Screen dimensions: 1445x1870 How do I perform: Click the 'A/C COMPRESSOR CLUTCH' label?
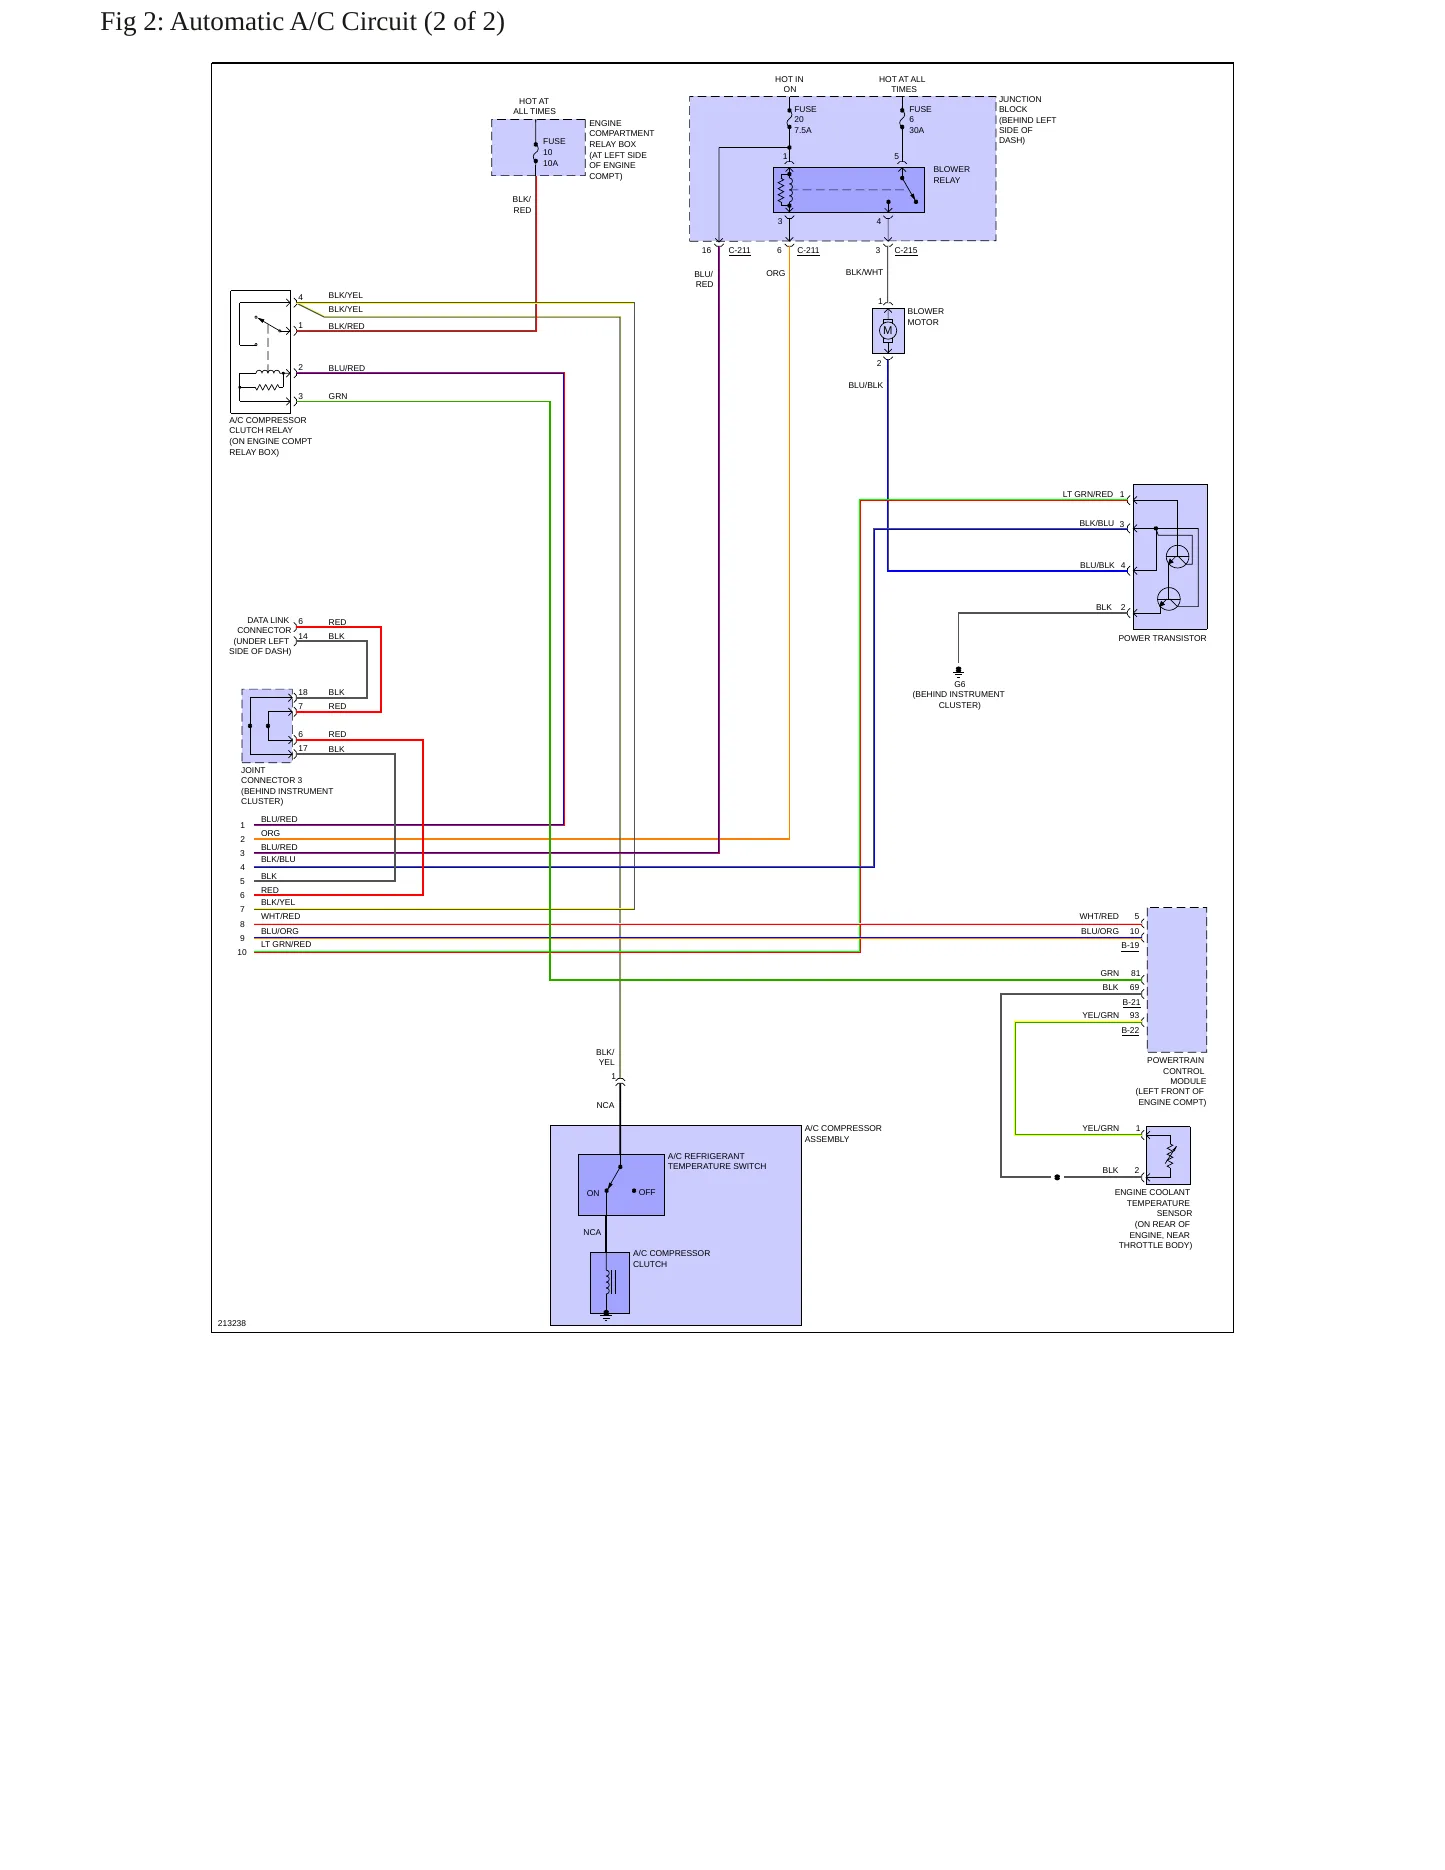(x=672, y=1259)
